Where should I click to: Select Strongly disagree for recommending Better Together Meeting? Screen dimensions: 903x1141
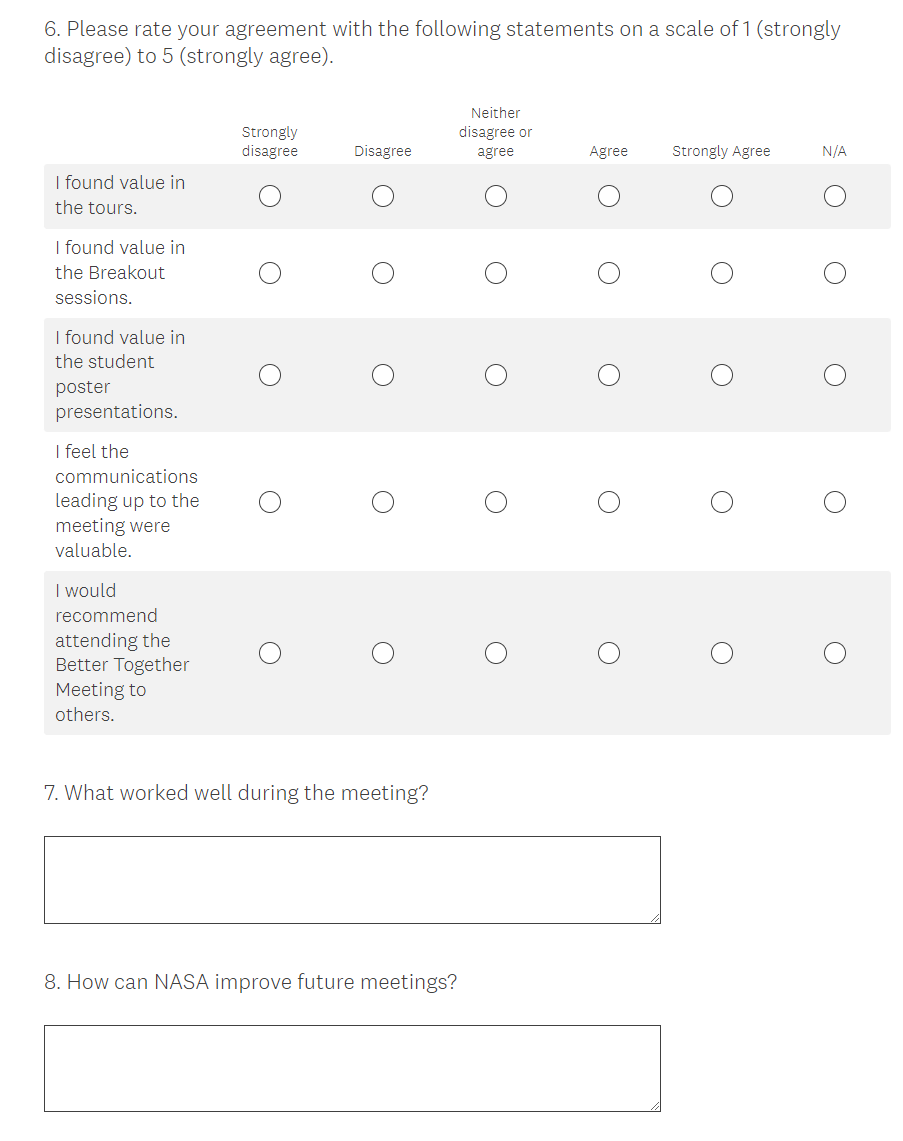269,653
